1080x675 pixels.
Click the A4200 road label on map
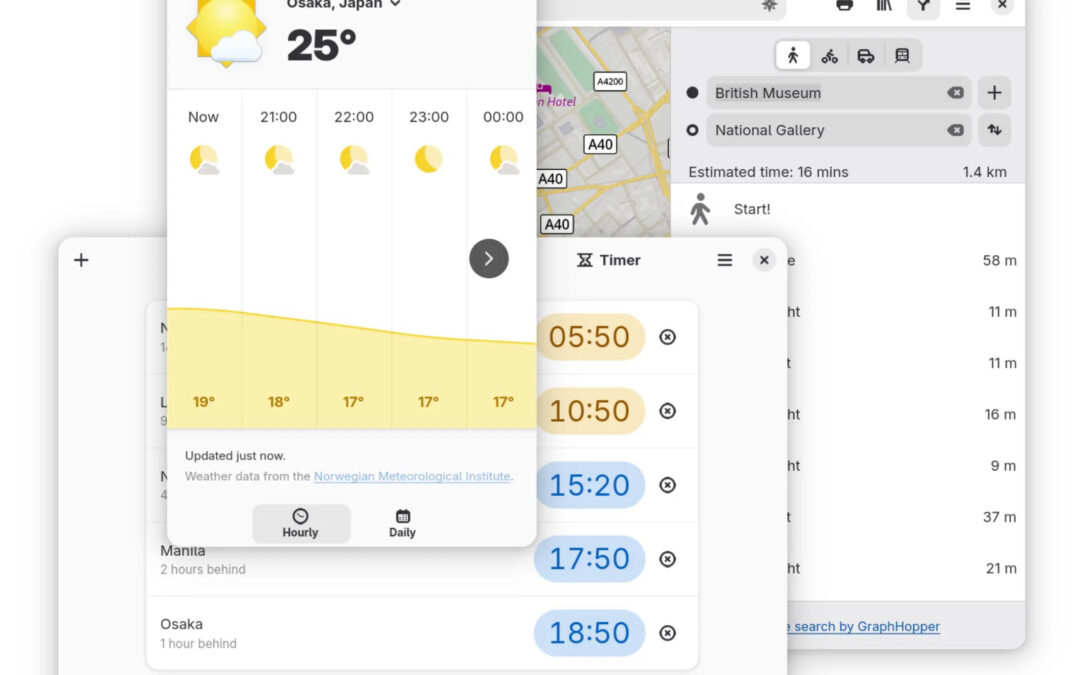click(610, 81)
